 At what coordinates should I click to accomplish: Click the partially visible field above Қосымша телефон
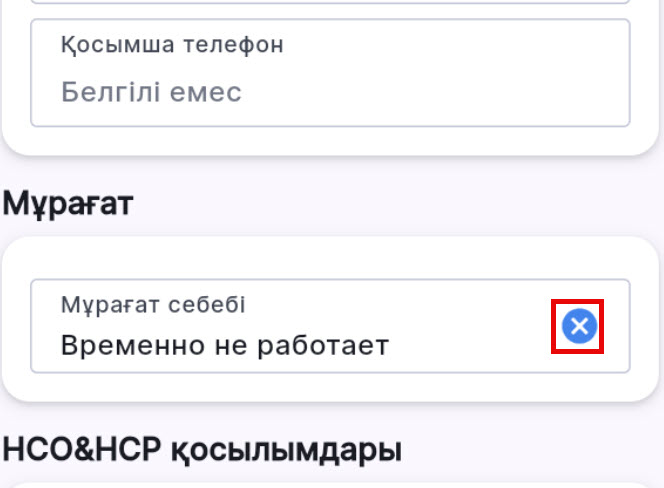click(x=330, y=3)
